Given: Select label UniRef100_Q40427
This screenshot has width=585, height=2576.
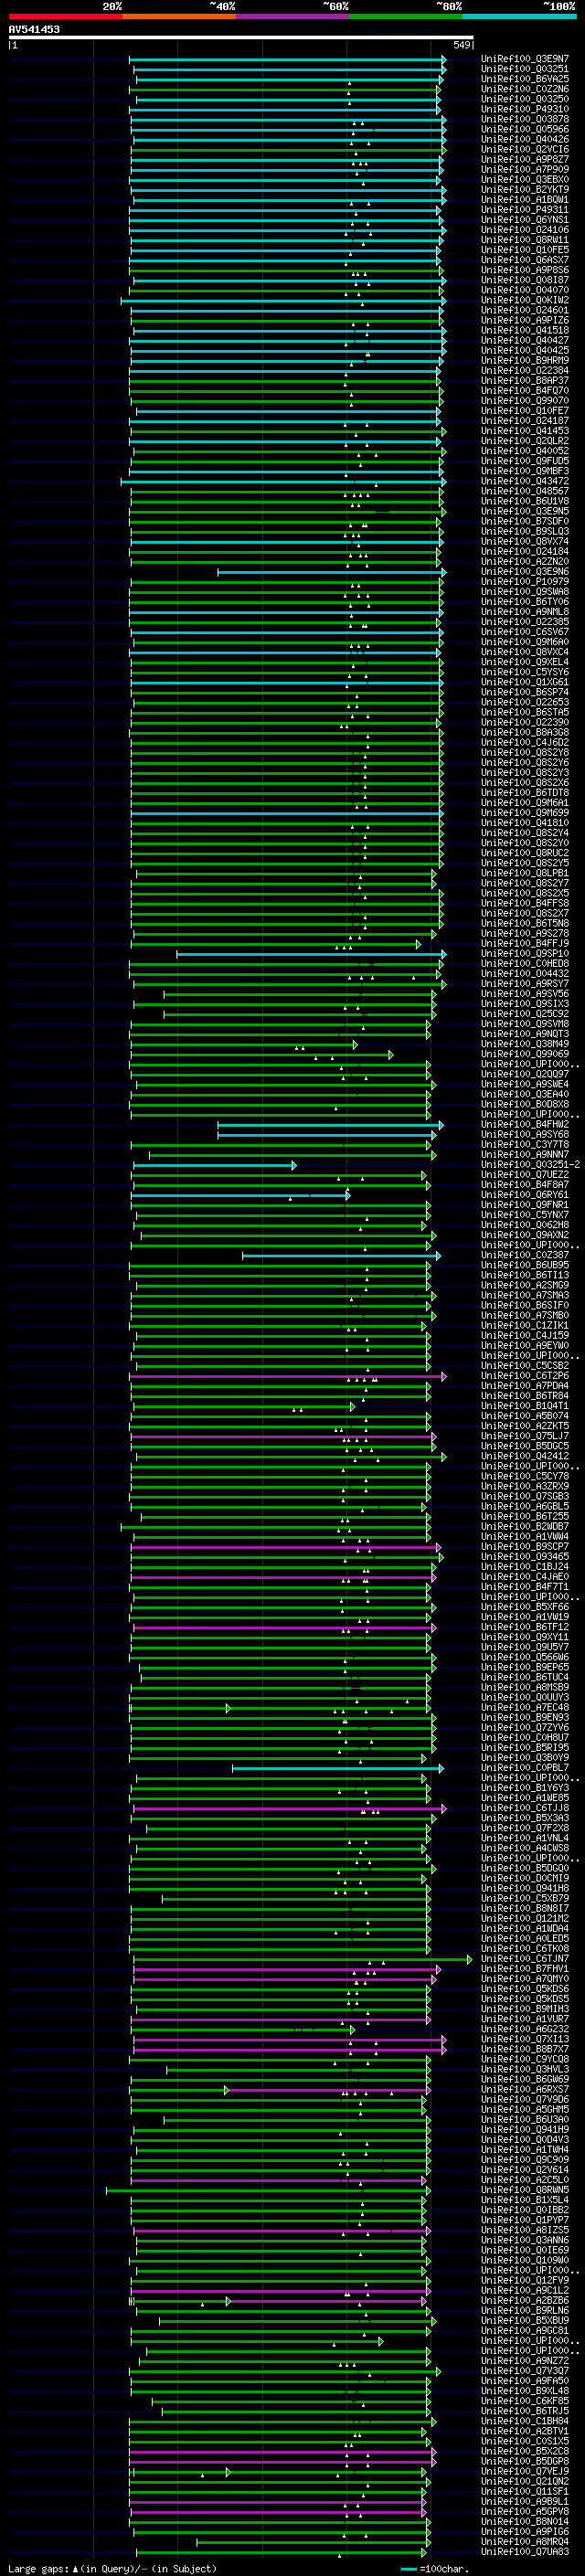Looking at the screenshot, I should (525, 340).
